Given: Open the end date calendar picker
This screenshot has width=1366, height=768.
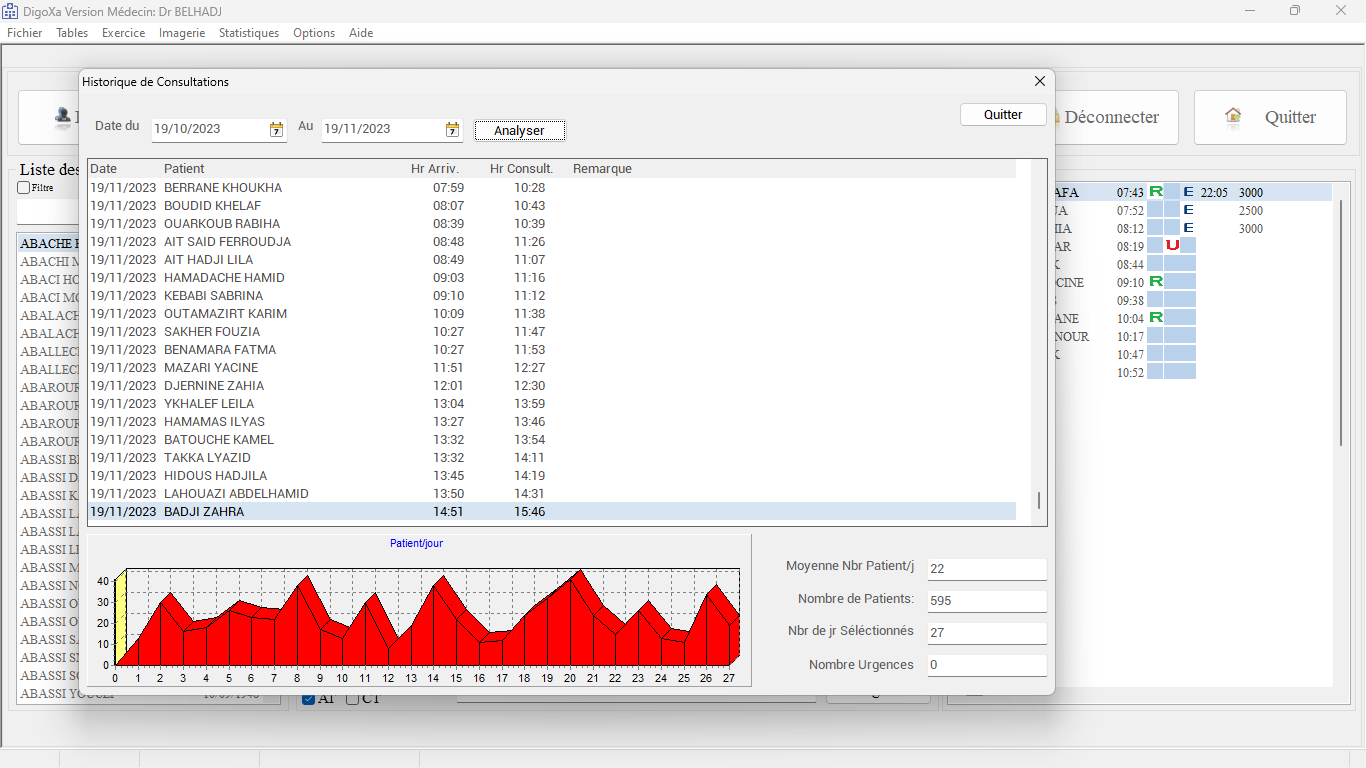Looking at the screenshot, I should [452, 130].
